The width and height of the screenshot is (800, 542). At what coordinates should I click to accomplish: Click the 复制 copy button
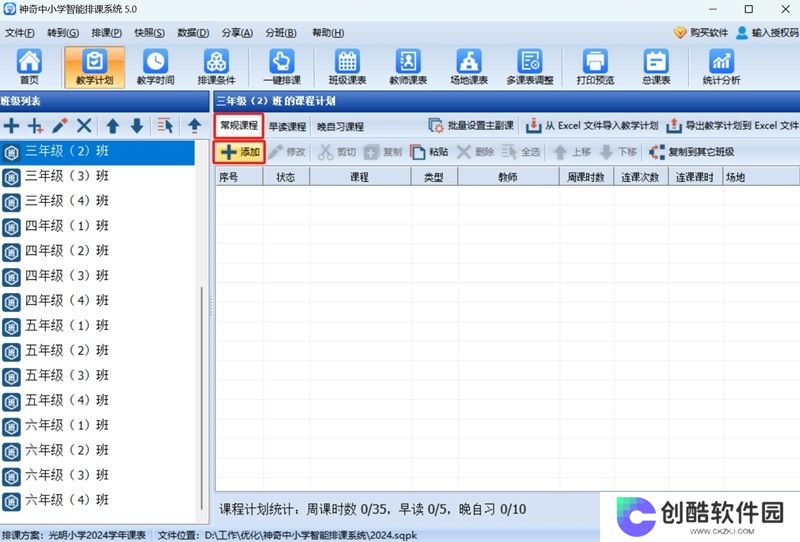(x=383, y=152)
